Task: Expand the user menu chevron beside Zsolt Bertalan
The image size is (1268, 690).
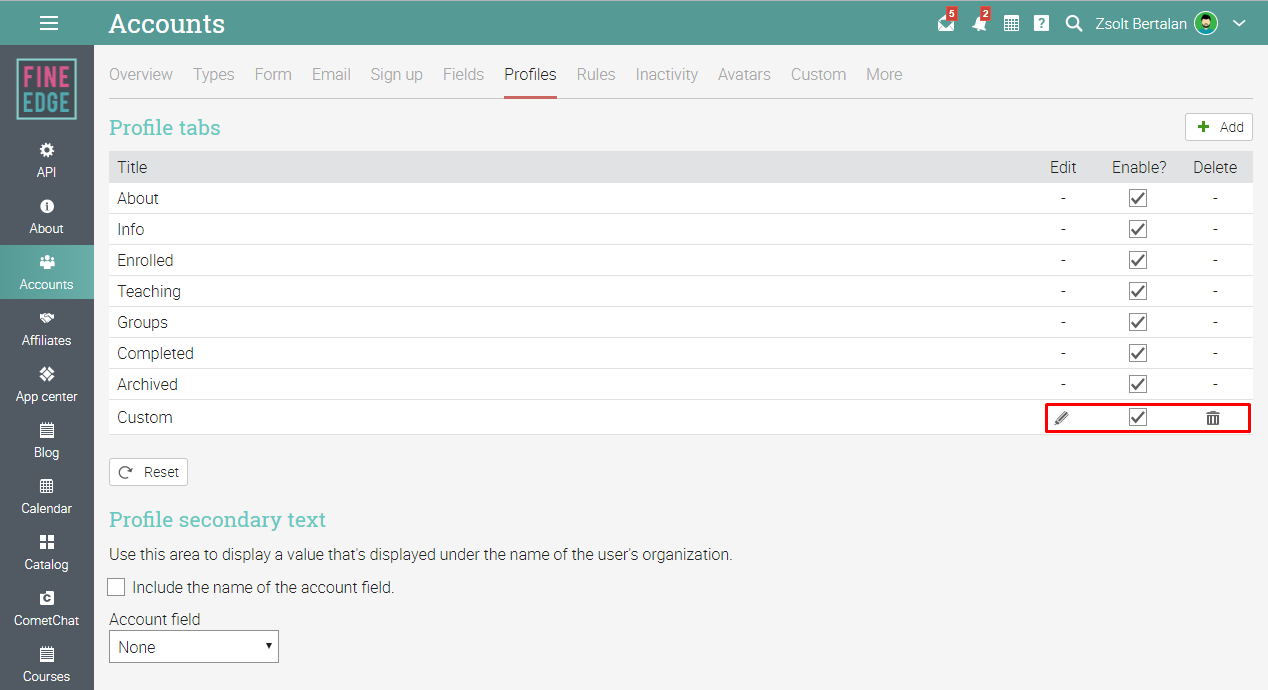Action: (1239, 23)
